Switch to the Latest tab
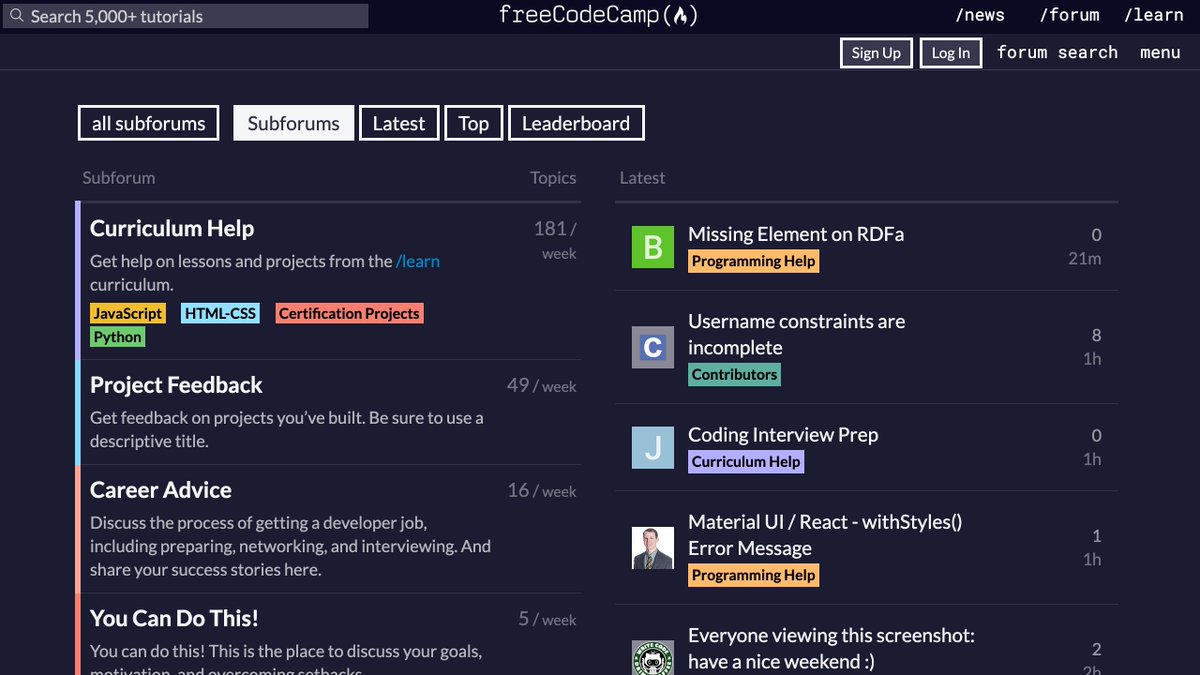This screenshot has width=1200, height=675. point(399,123)
